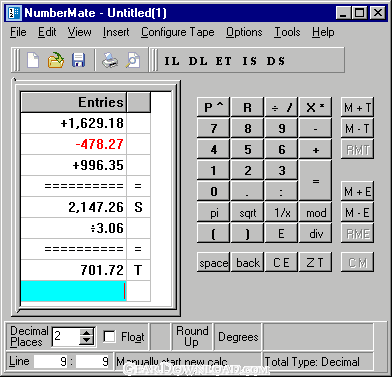The height and width of the screenshot is (377, 392).
Task: Click the back key
Action: [x=247, y=262]
